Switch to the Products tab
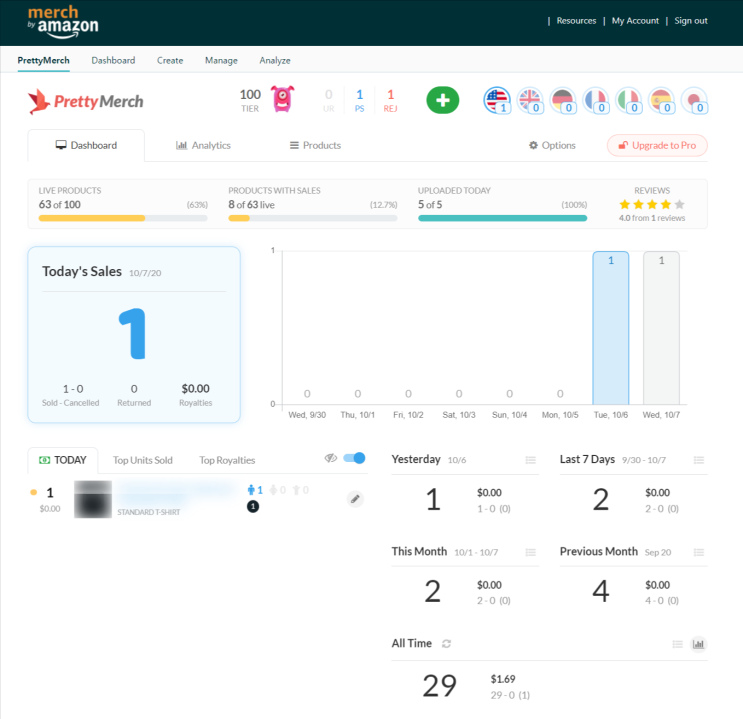The image size is (743, 719). pos(316,146)
